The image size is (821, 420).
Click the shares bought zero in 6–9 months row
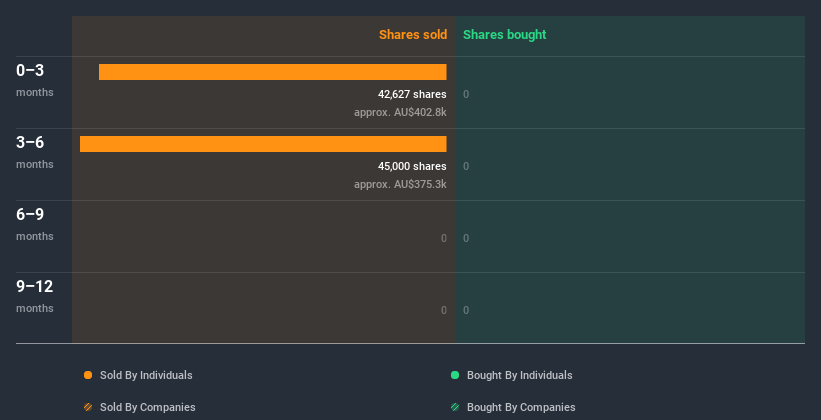point(466,238)
